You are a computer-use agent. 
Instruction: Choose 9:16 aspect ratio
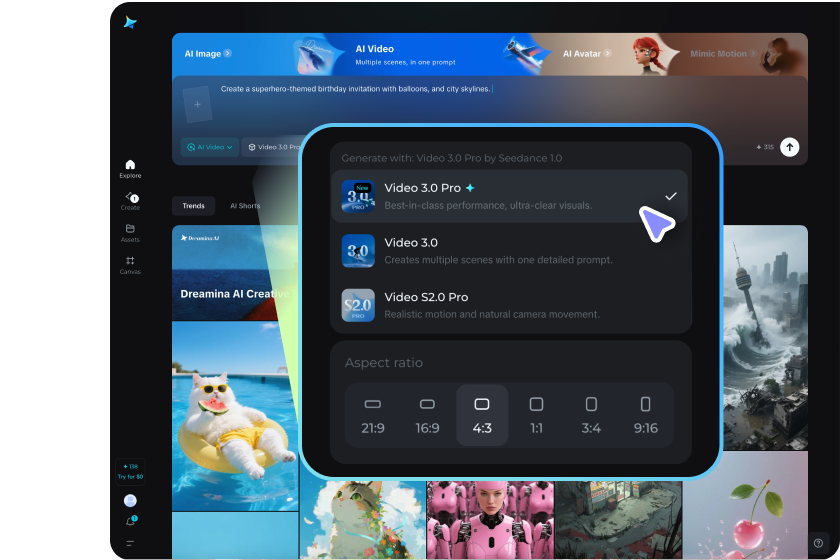tap(646, 415)
